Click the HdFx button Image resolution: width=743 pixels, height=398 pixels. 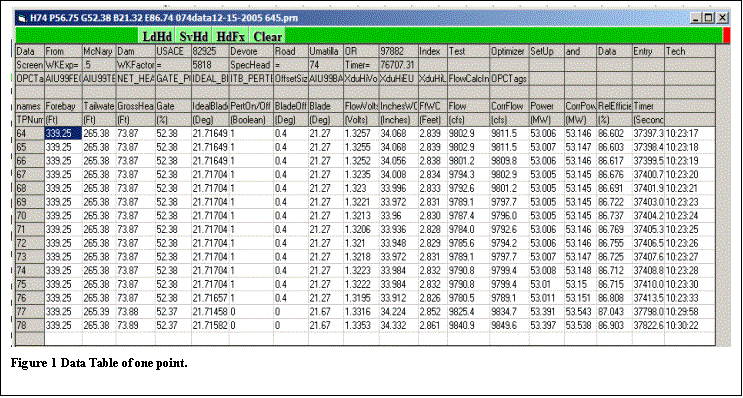pos(230,36)
